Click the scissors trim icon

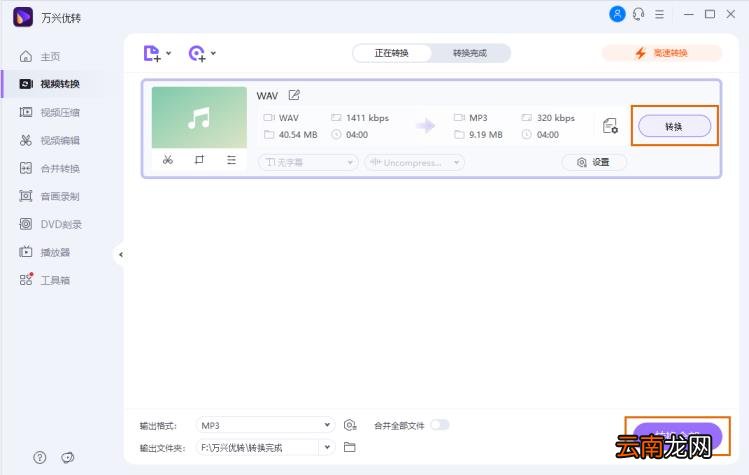(168, 160)
